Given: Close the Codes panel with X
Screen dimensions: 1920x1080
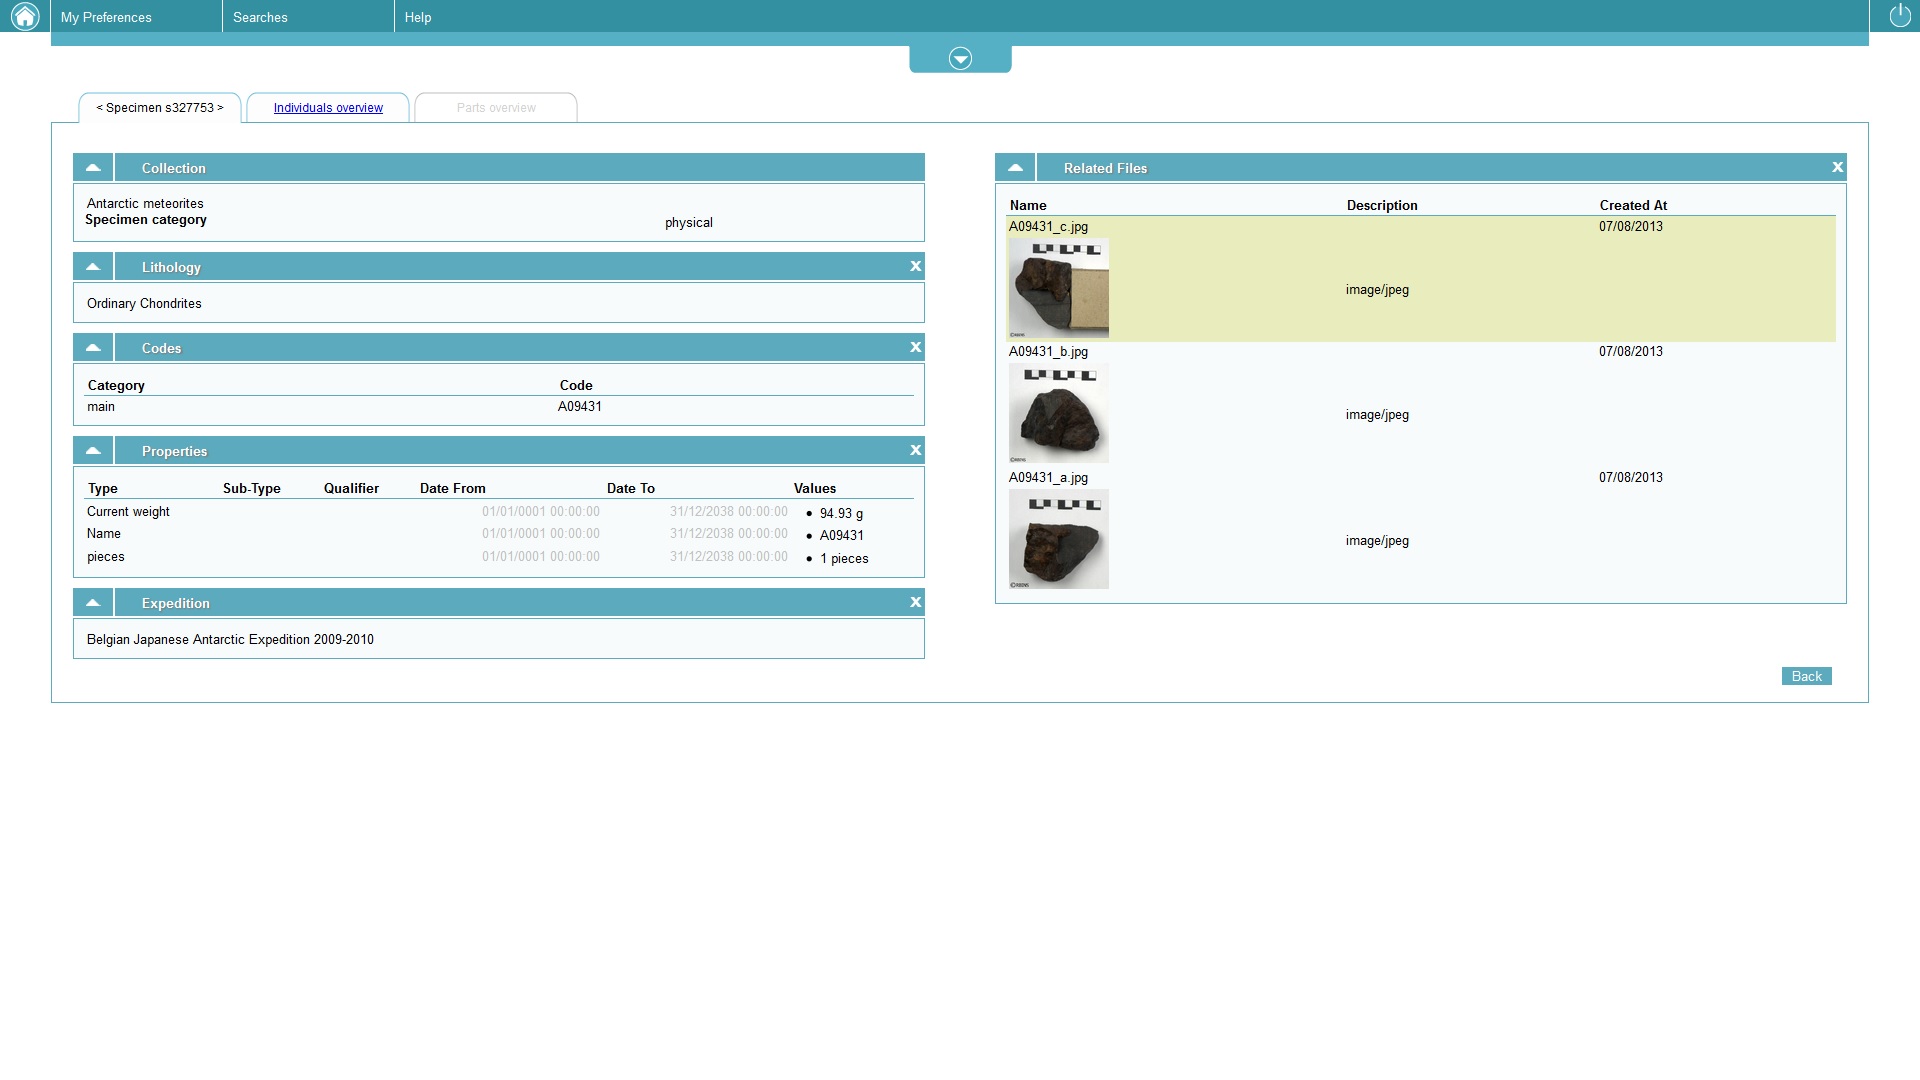Looking at the screenshot, I should pyautogui.click(x=915, y=348).
